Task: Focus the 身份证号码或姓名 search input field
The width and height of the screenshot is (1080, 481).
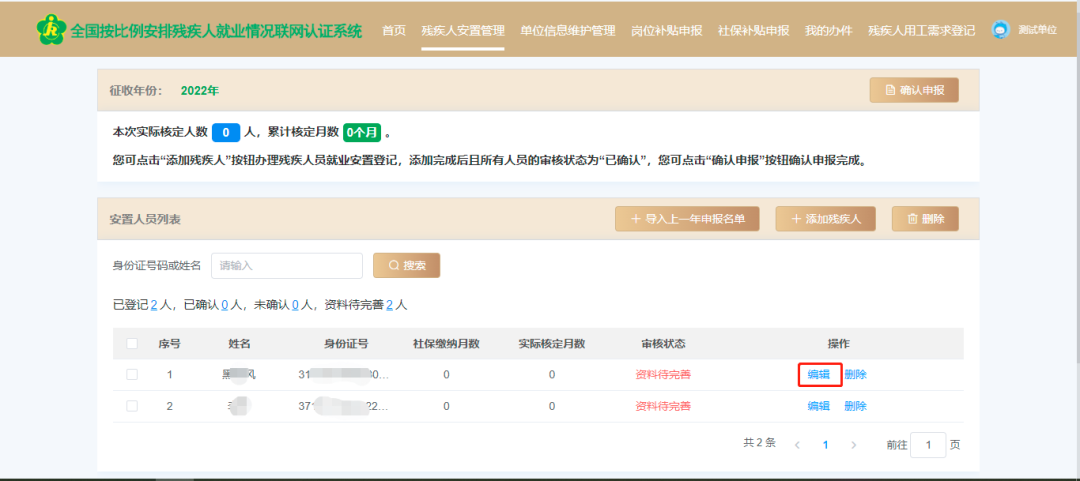Action: coord(287,265)
